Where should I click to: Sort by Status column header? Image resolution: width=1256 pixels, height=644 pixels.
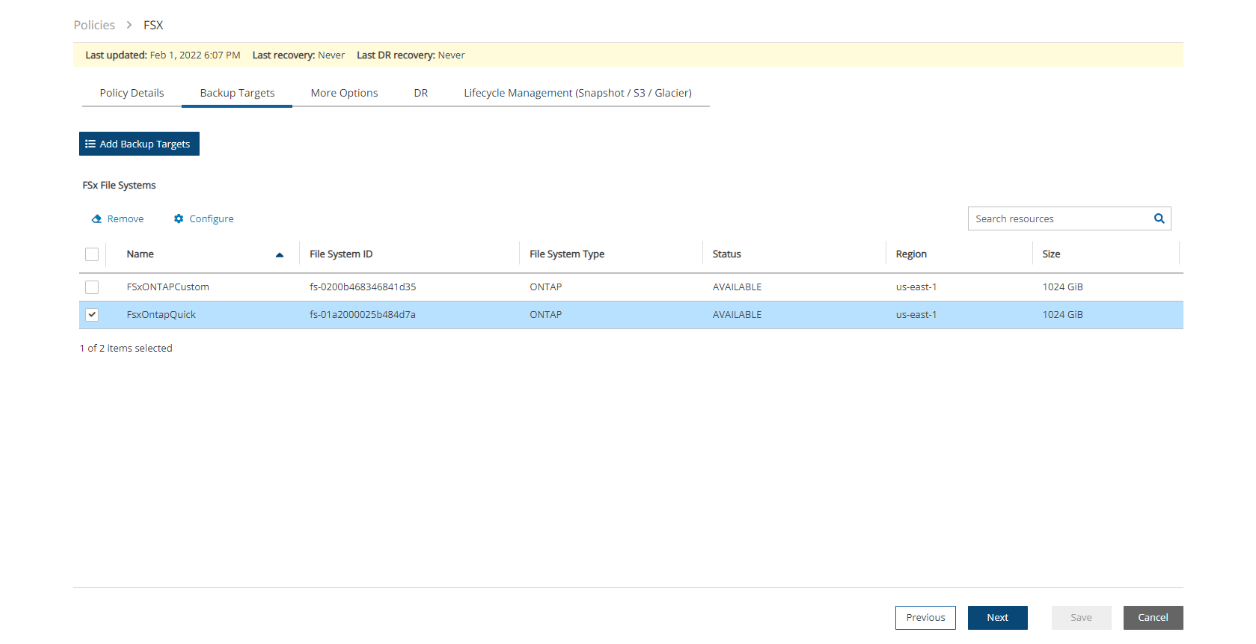727,254
